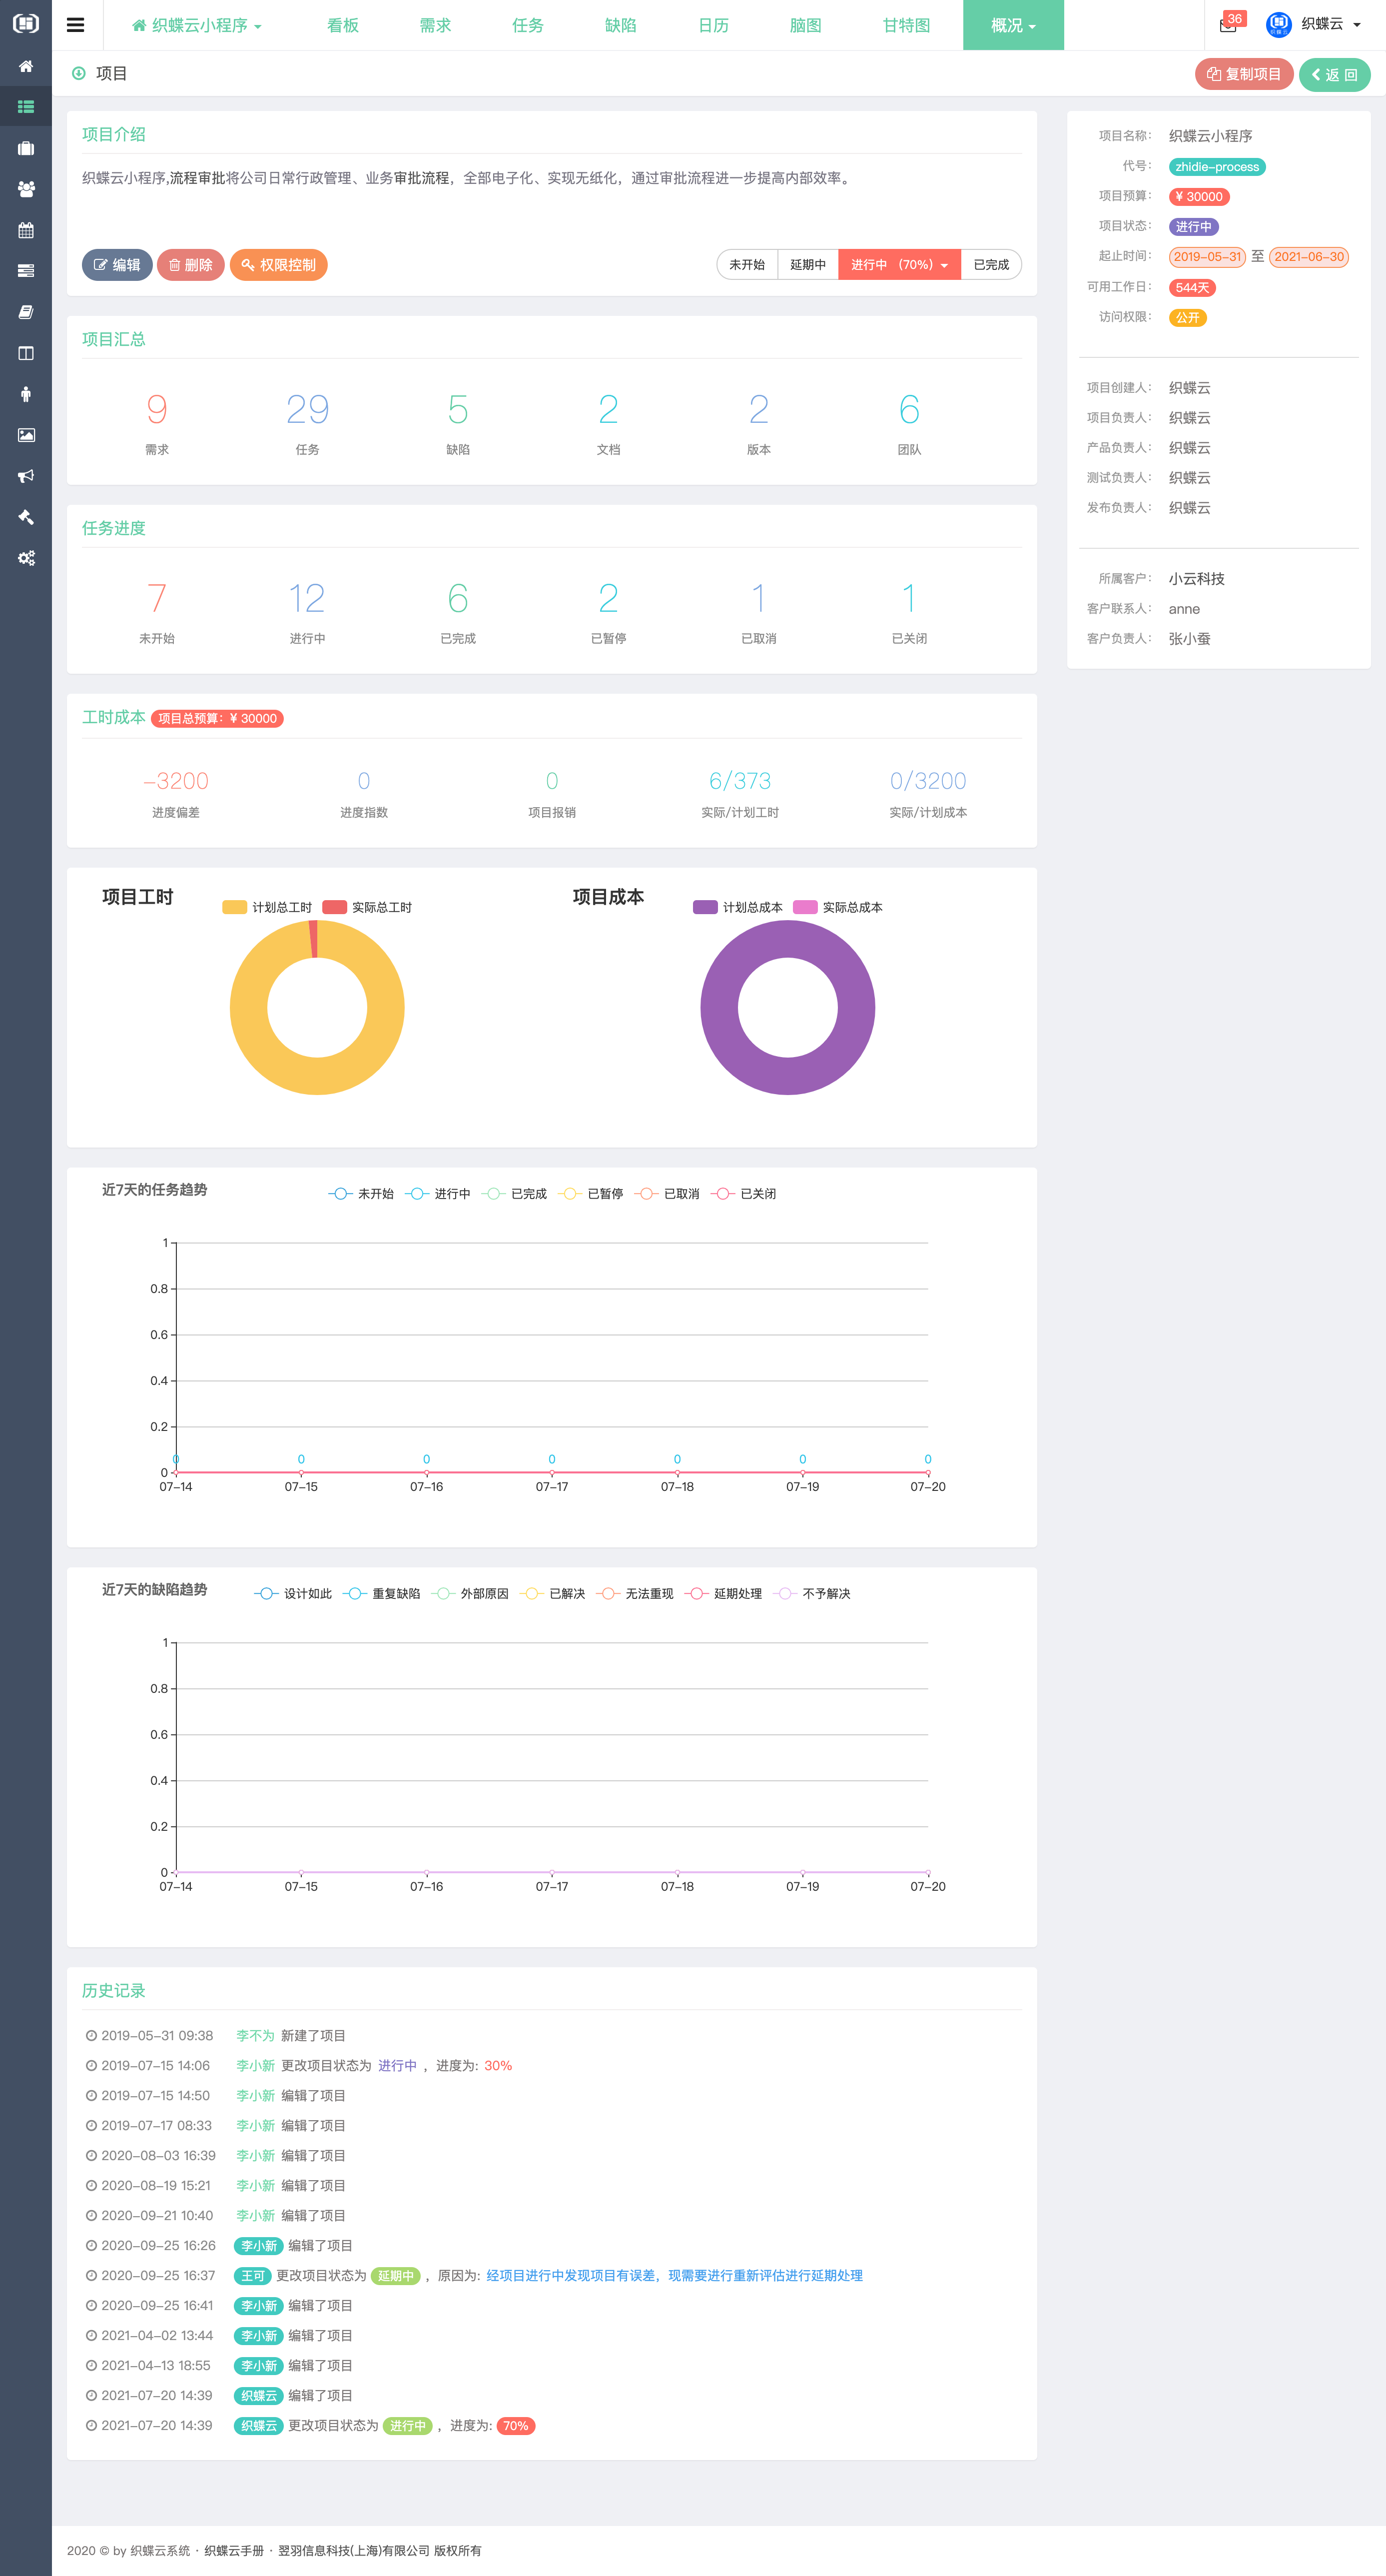Open the home icon in sidebar
The width and height of the screenshot is (1386, 2576).
[x=26, y=66]
